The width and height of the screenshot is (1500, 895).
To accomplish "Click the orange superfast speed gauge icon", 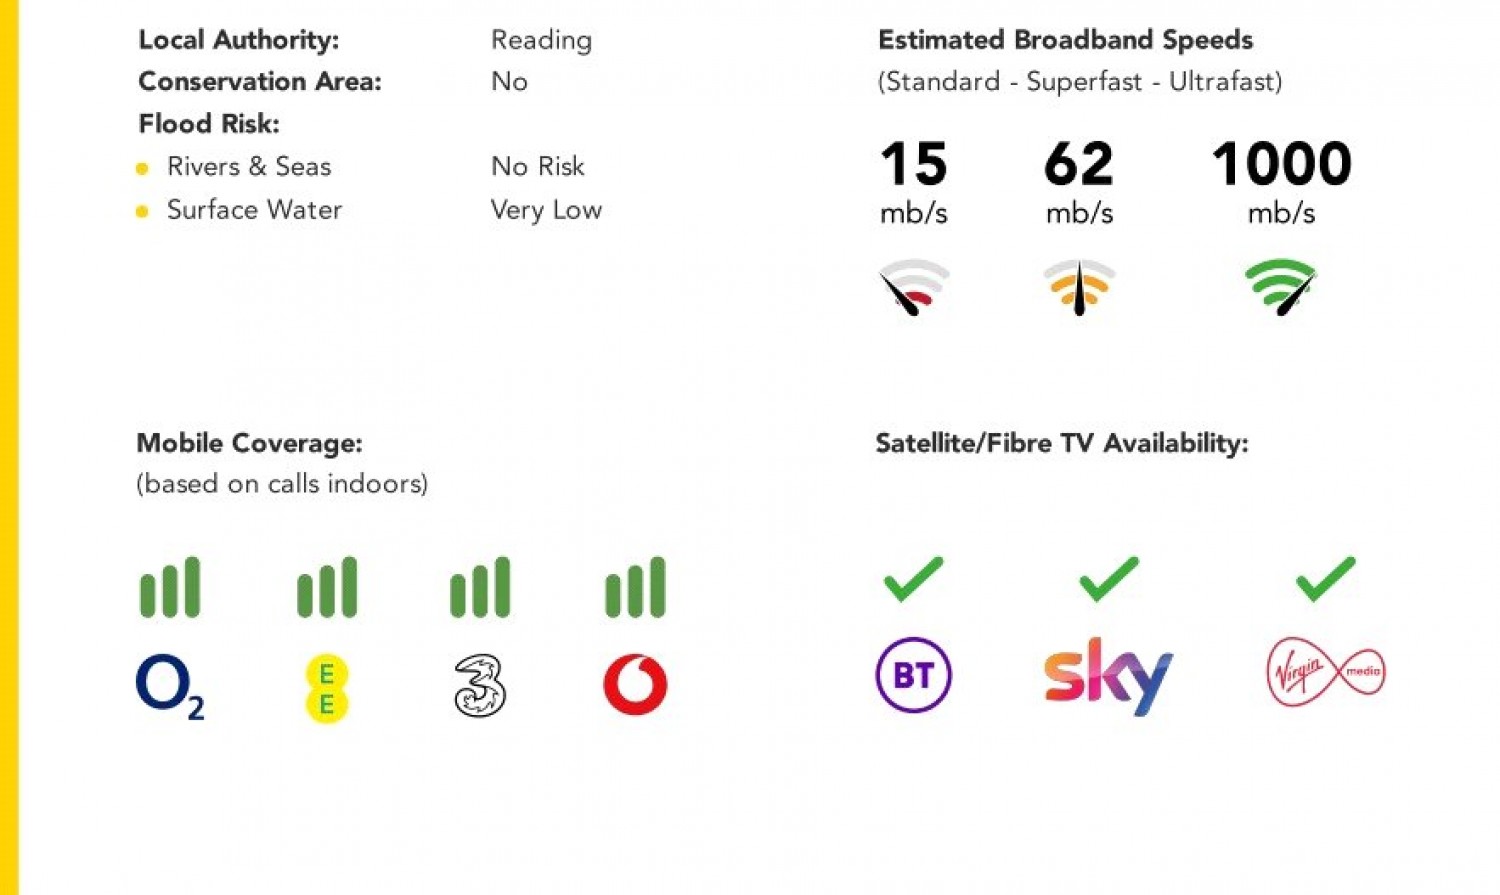I will click(1079, 287).
